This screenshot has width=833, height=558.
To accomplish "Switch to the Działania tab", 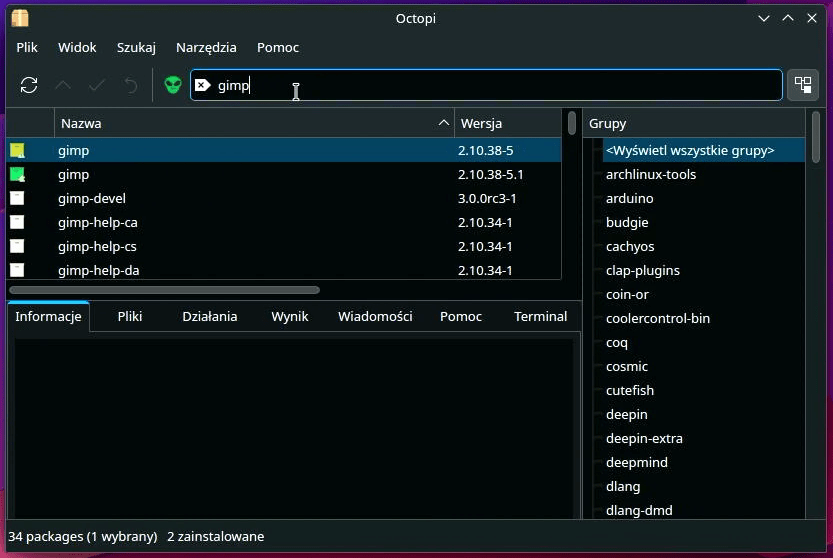I will click(x=210, y=317).
